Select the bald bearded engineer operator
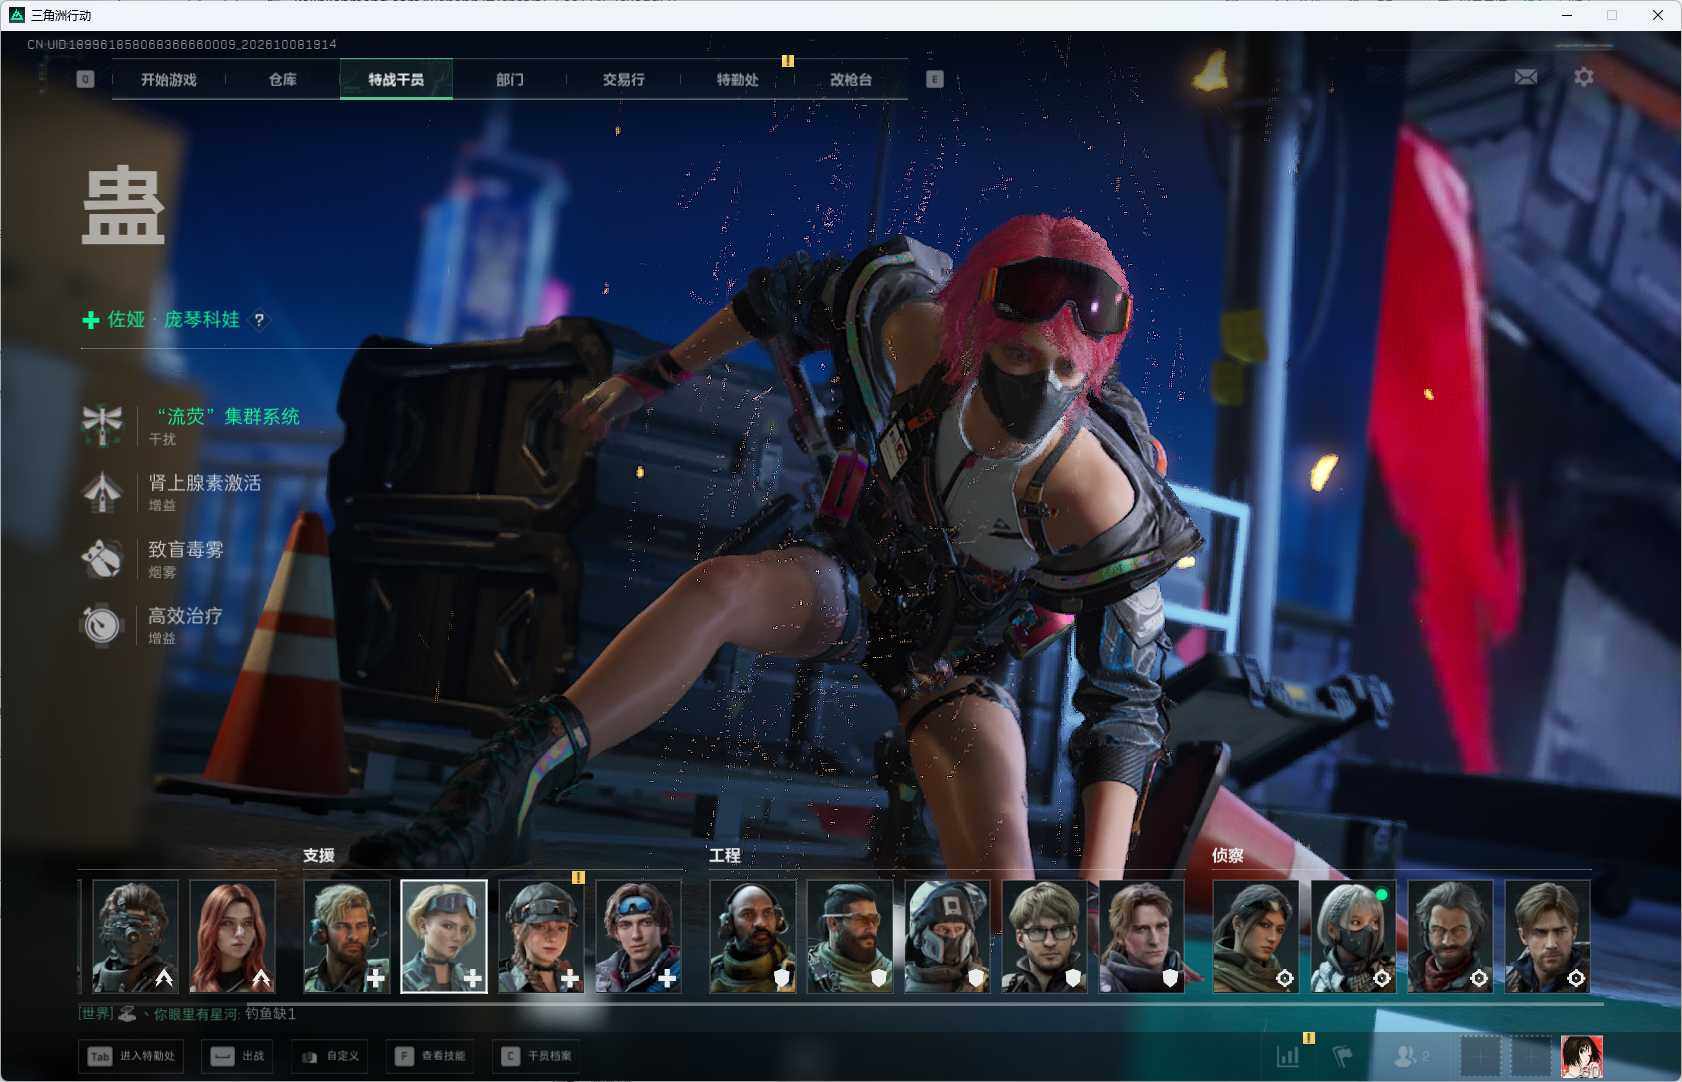Screen dimensions: 1682x1082 [x=753, y=937]
